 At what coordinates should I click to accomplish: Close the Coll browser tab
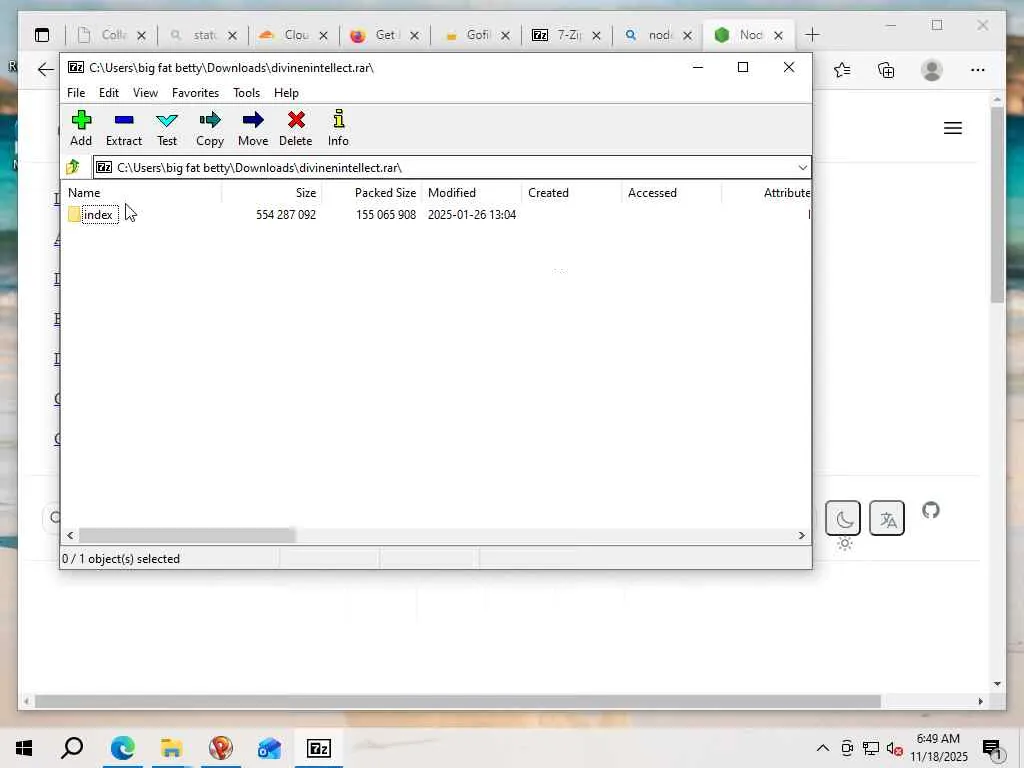(x=141, y=36)
